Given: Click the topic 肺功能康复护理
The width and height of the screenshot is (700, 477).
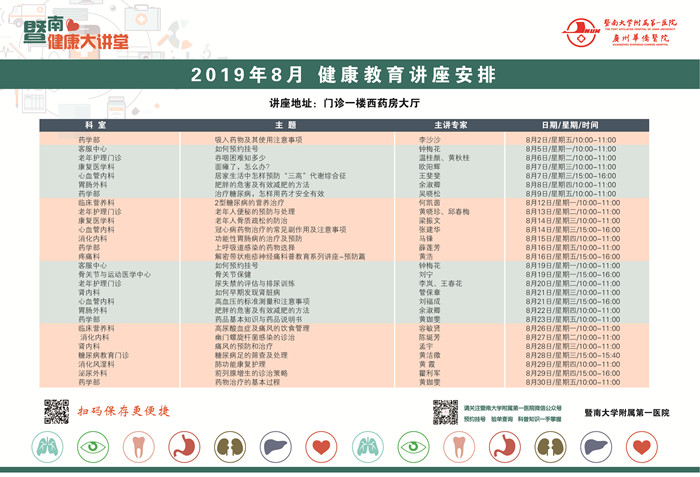Looking at the screenshot, I should click(240, 364).
